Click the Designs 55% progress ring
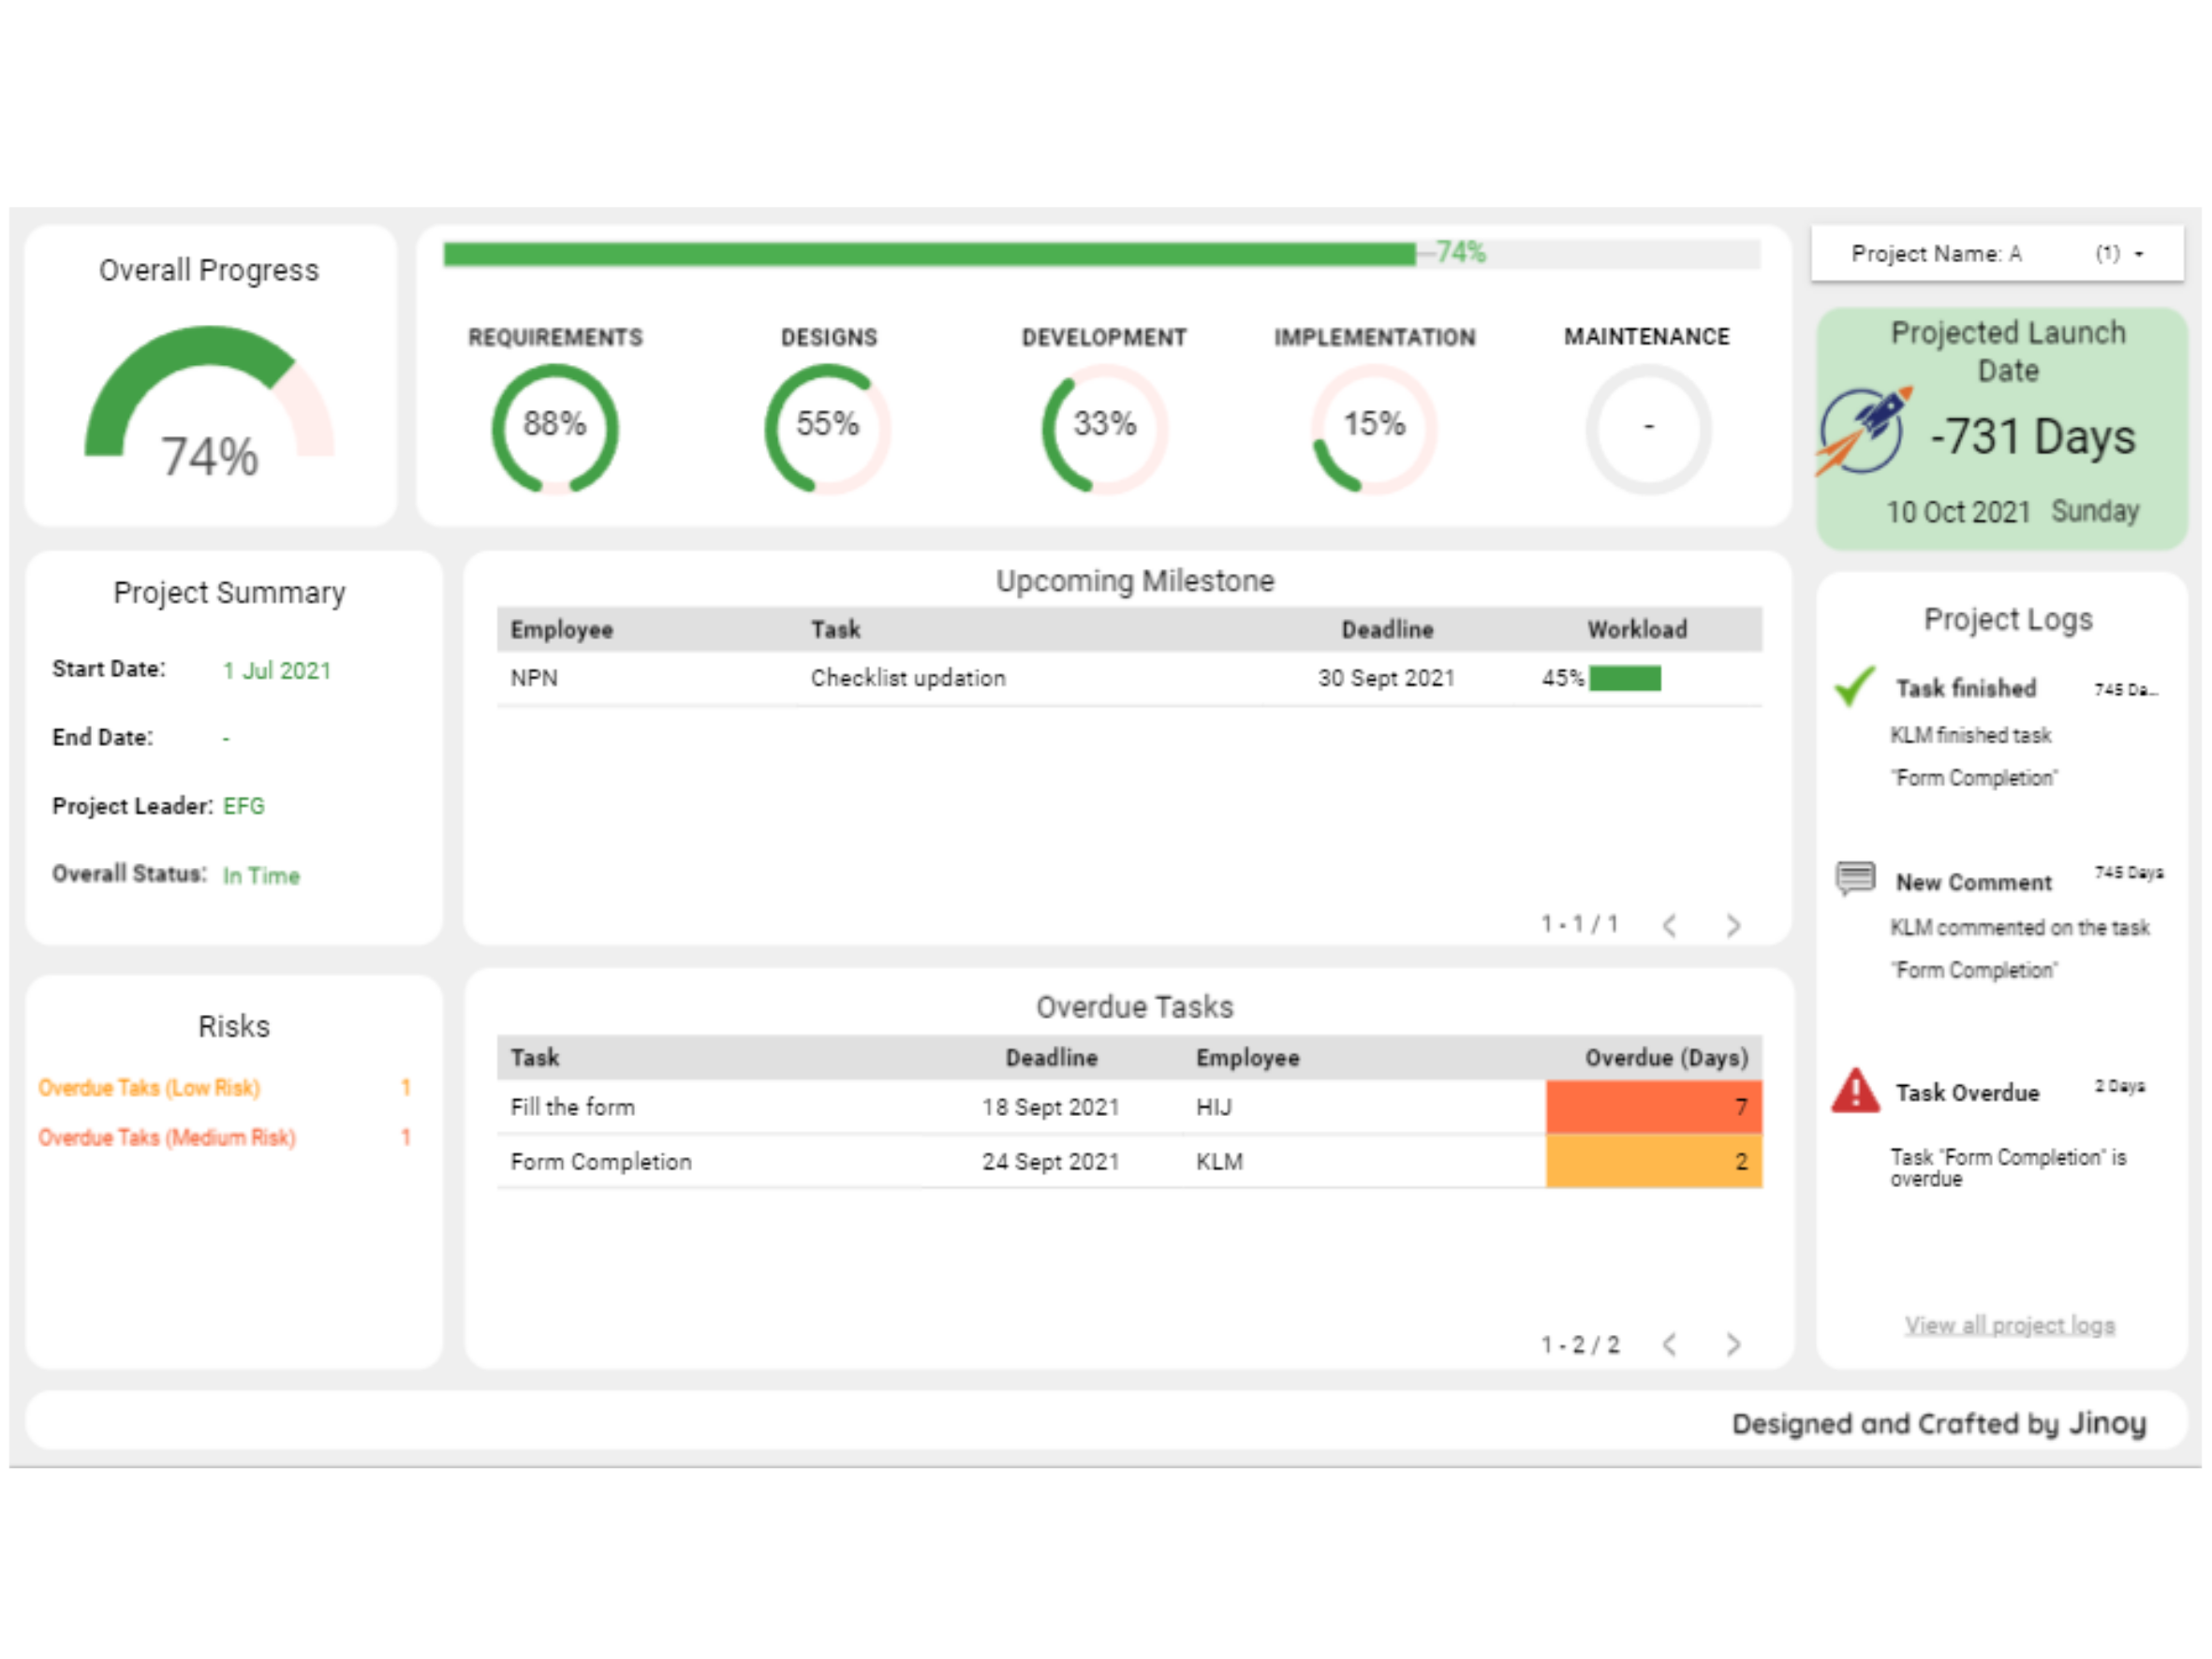This screenshot has height=1659, width=2212. tap(827, 427)
